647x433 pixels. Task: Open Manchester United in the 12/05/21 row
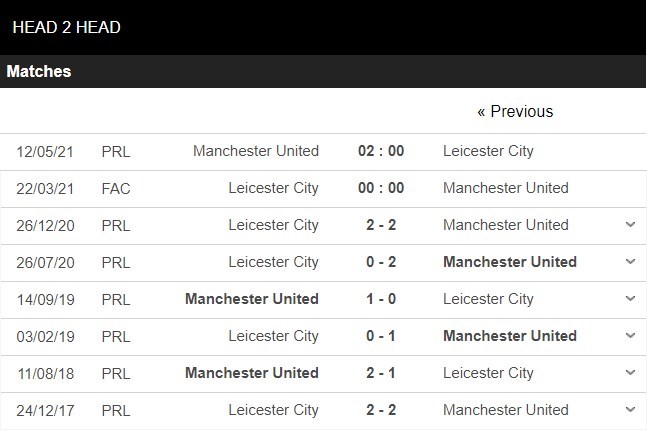[x=256, y=151]
